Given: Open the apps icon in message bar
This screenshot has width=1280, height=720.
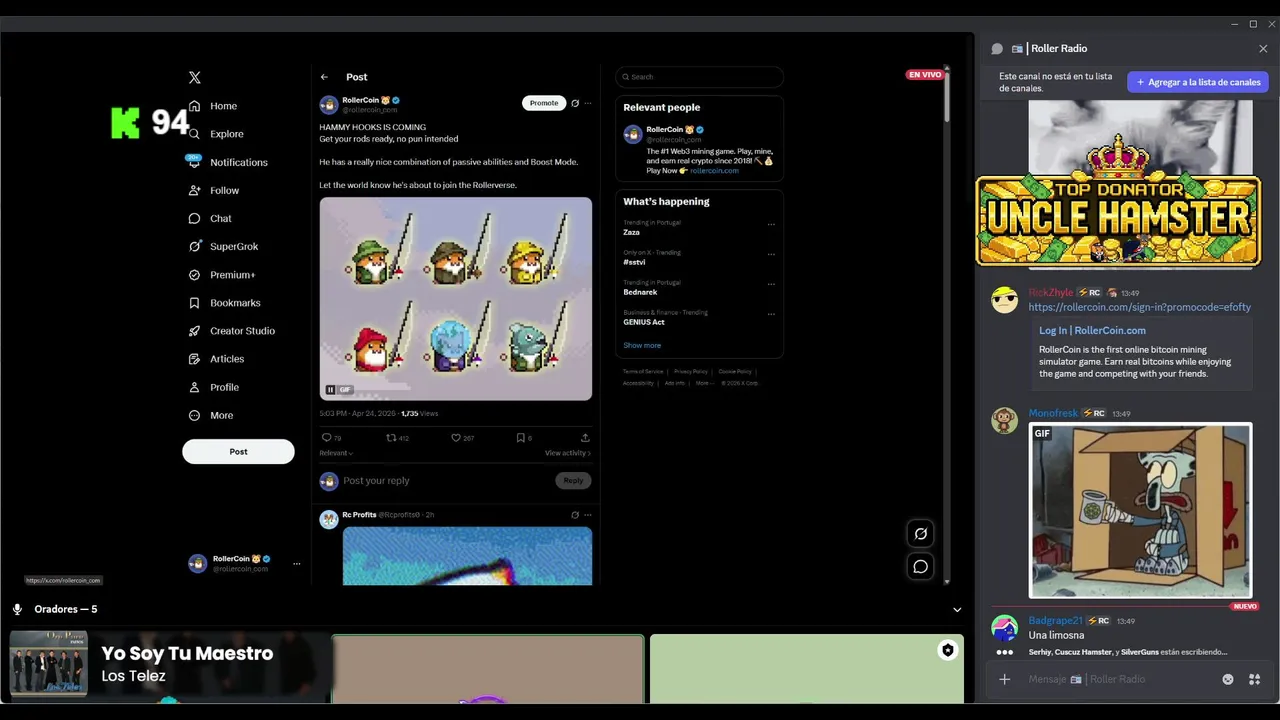Looking at the screenshot, I should [x=1254, y=680].
